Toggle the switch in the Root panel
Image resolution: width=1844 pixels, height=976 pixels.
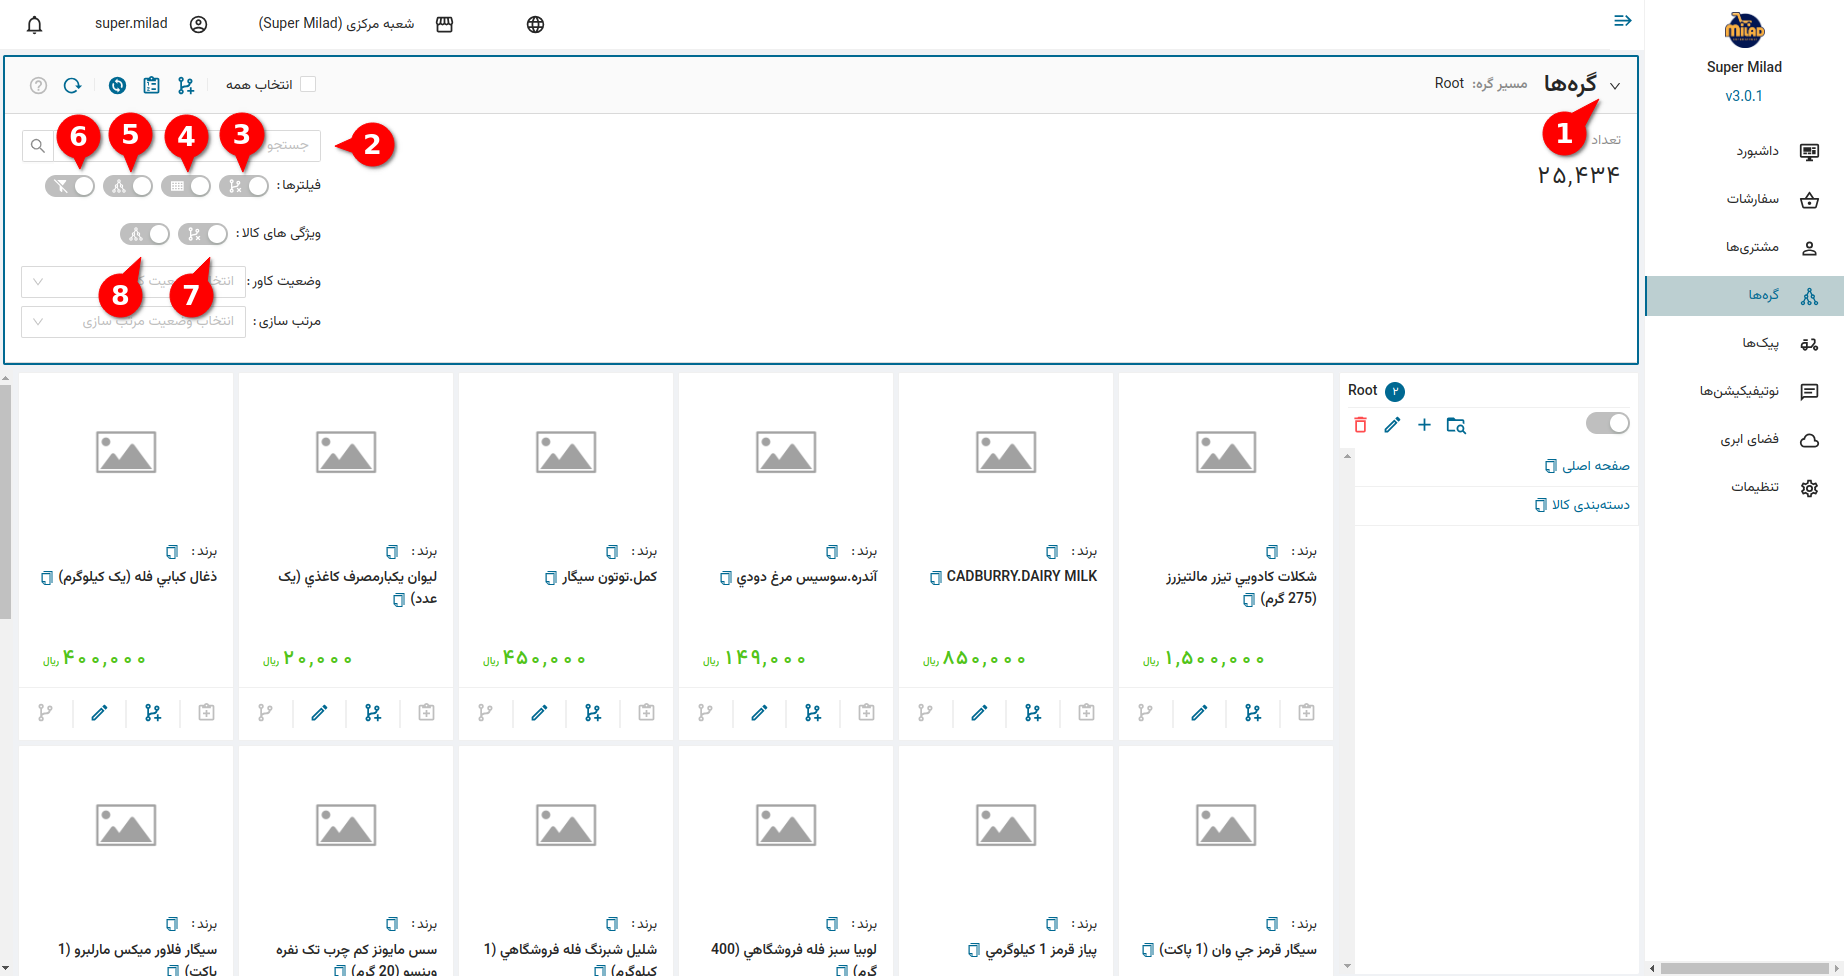(x=1607, y=424)
